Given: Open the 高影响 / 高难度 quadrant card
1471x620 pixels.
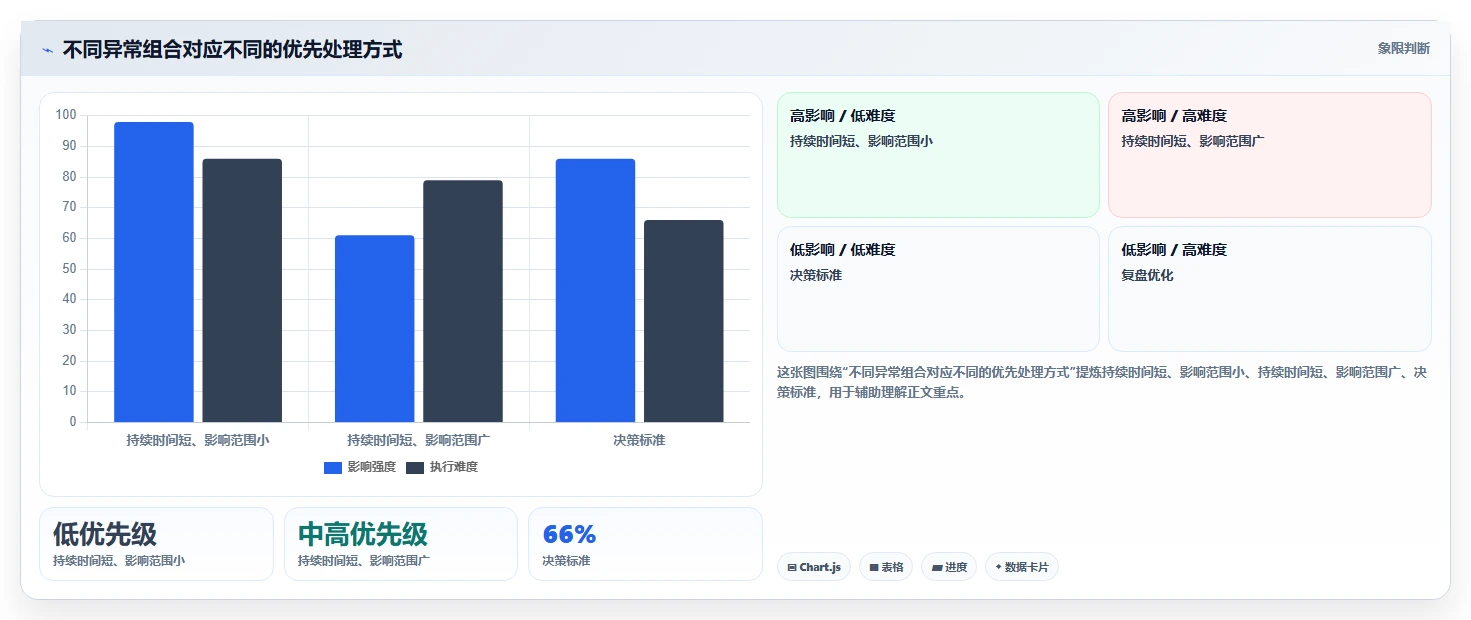Looking at the screenshot, I should pyautogui.click(x=1270, y=155).
